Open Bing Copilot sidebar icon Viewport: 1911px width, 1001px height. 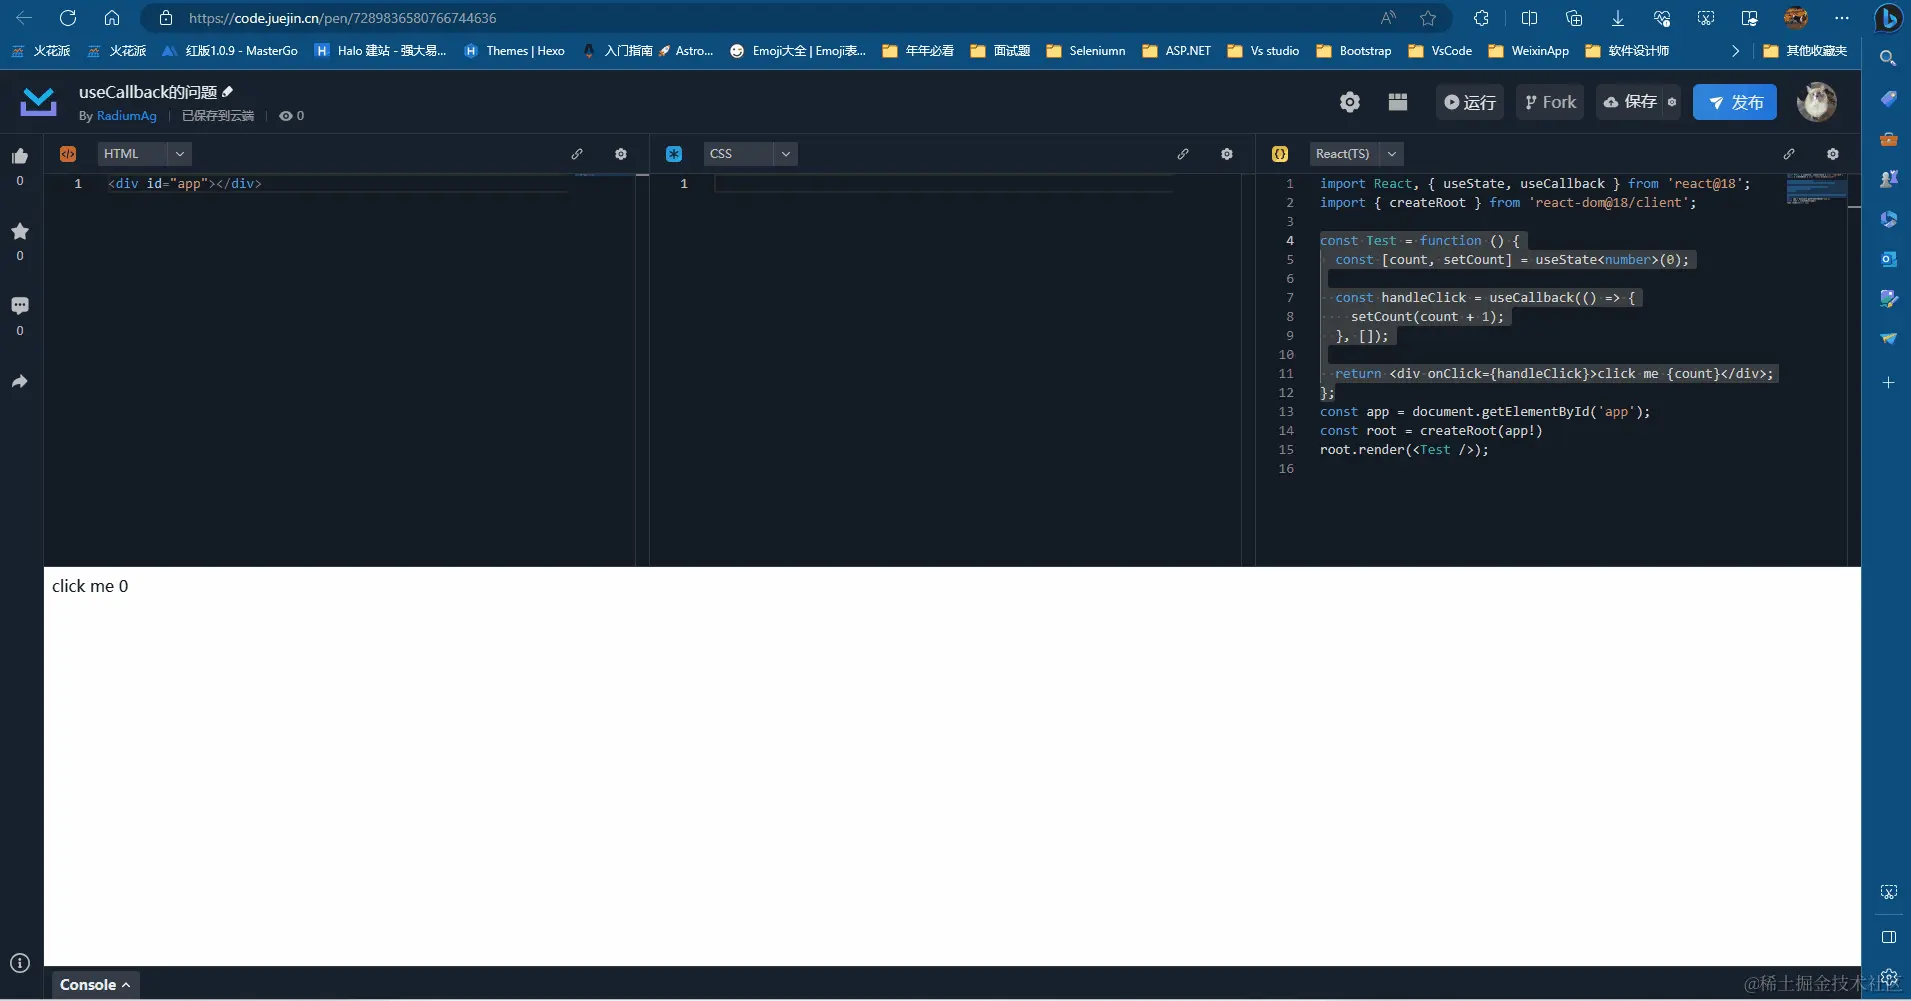[x=1888, y=18]
